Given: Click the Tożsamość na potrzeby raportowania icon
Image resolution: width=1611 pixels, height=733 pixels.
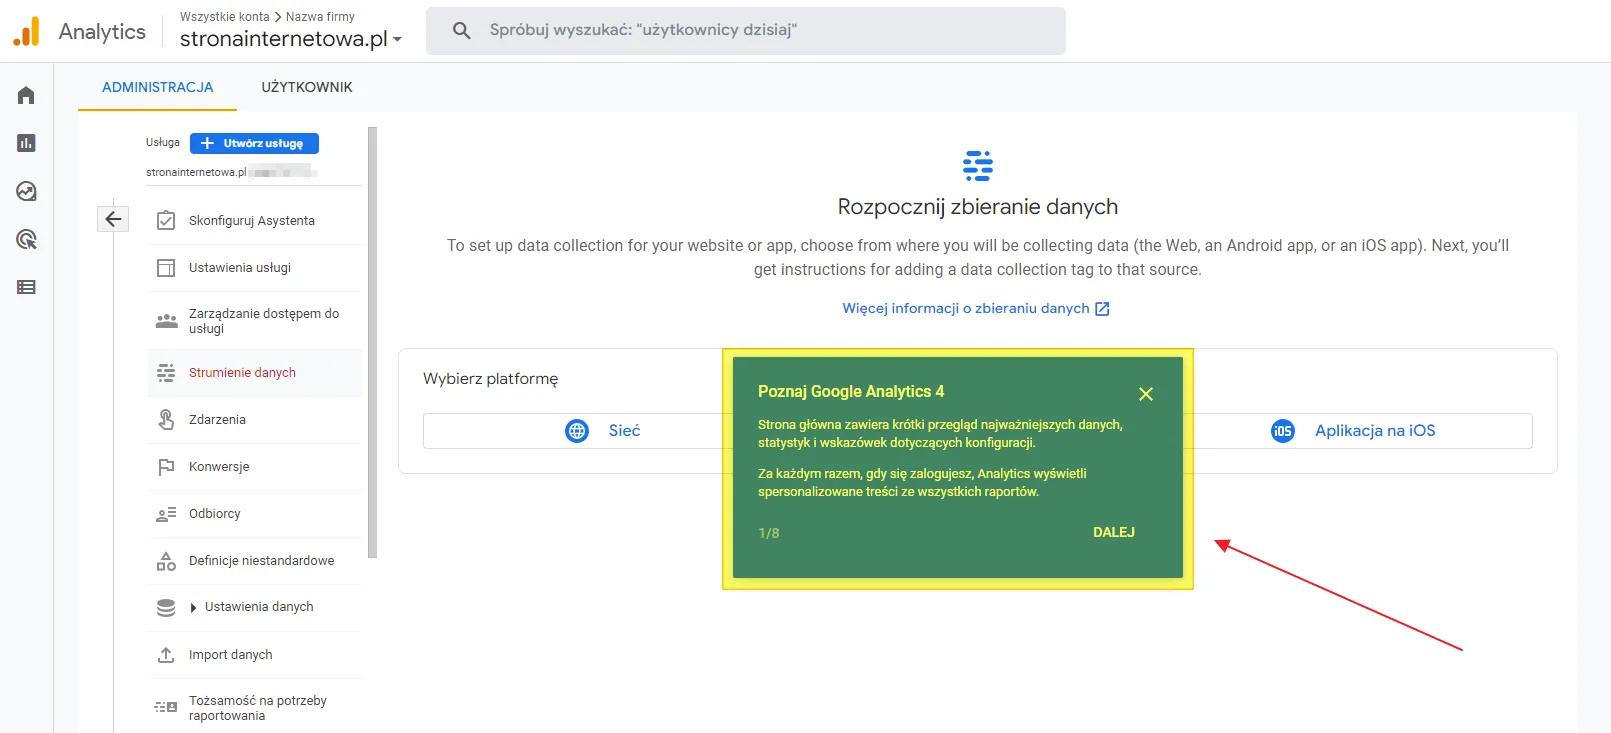Looking at the screenshot, I should point(166,707).
